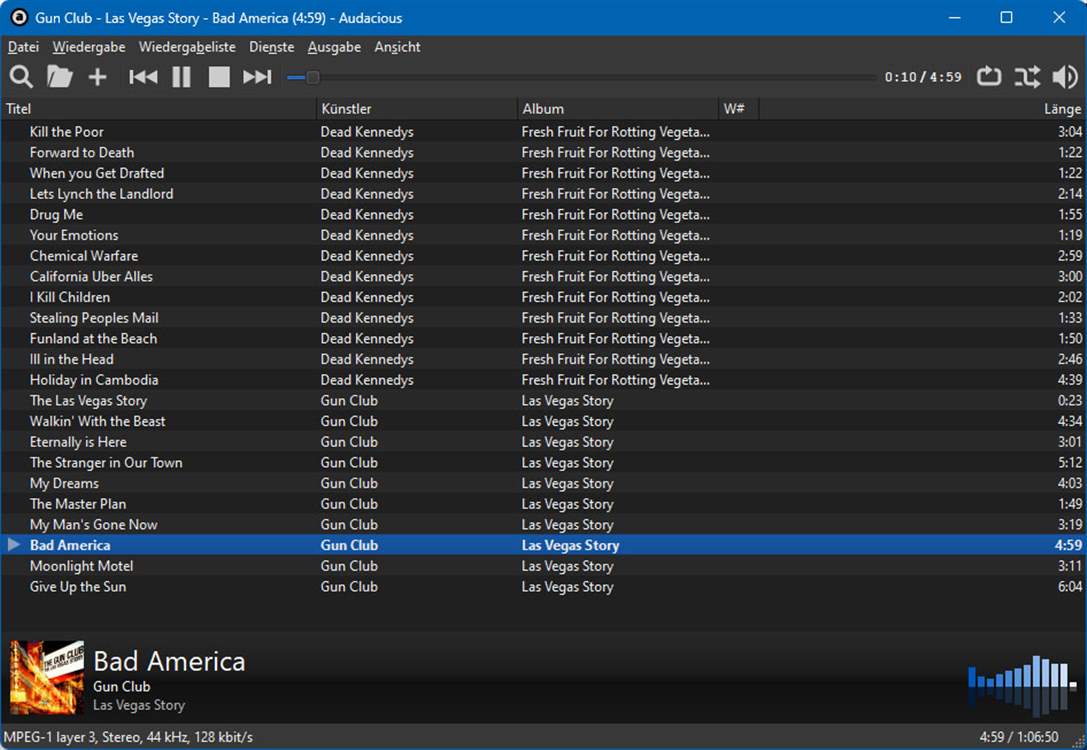Click the Audacious app icon in title bar
The width and height of the screenshot is (1087, 750).
(x=19, y=17)
